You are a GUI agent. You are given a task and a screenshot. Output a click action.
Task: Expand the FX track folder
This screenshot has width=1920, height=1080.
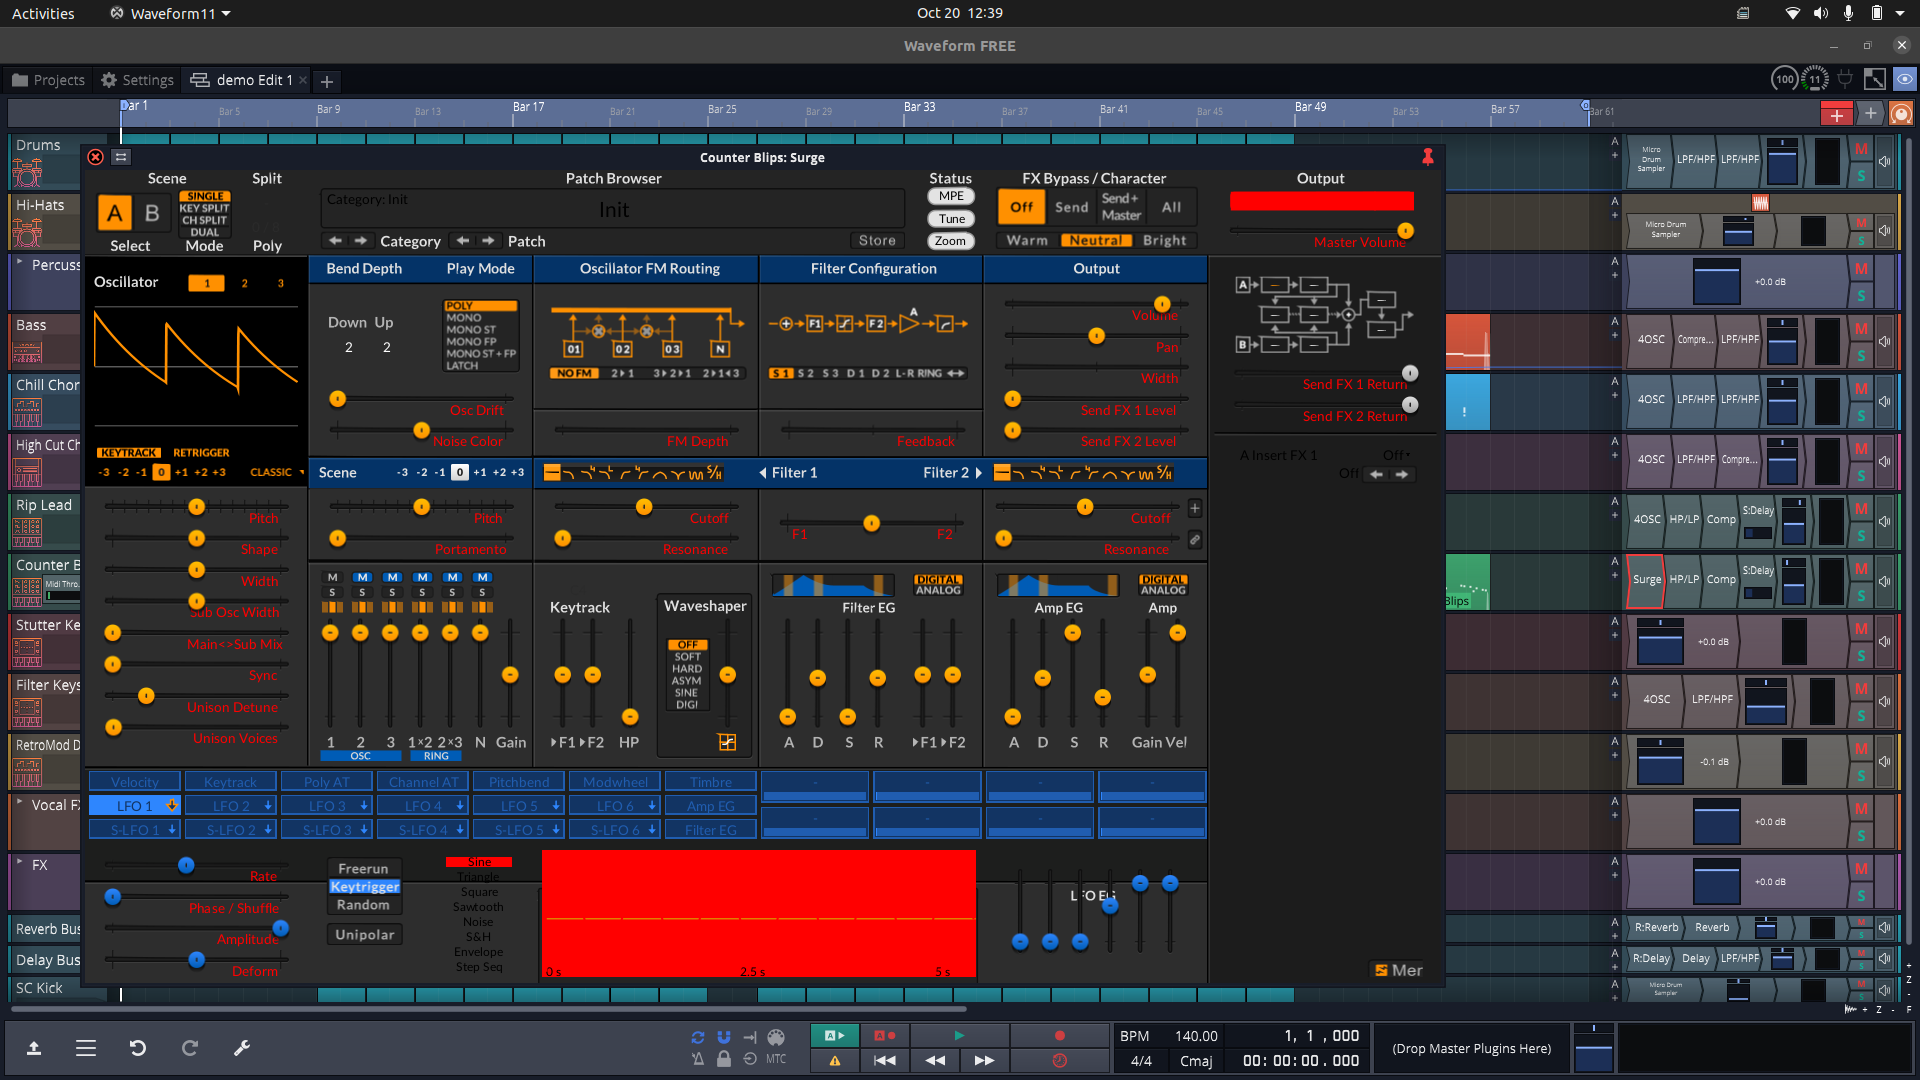point(19,861)
